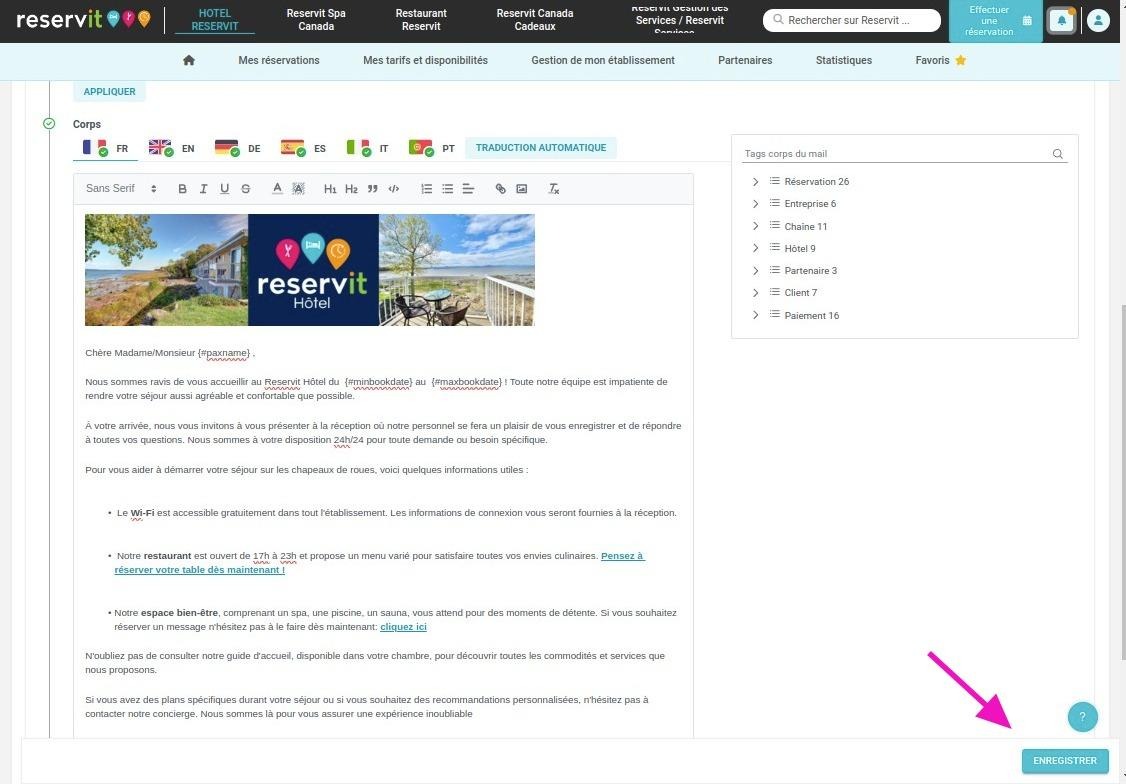The image size is (1126, 784).
Task: Expand the Chaîne 11 tag group
Action: [755, 226]
